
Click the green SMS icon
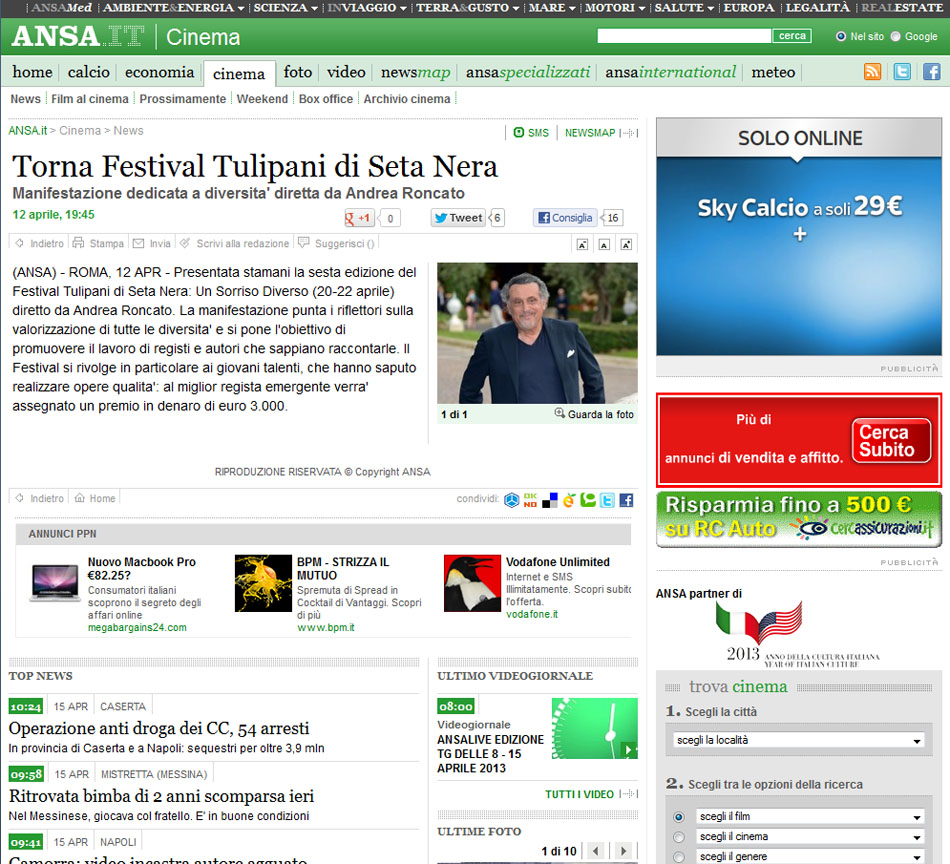coord(519,132)
